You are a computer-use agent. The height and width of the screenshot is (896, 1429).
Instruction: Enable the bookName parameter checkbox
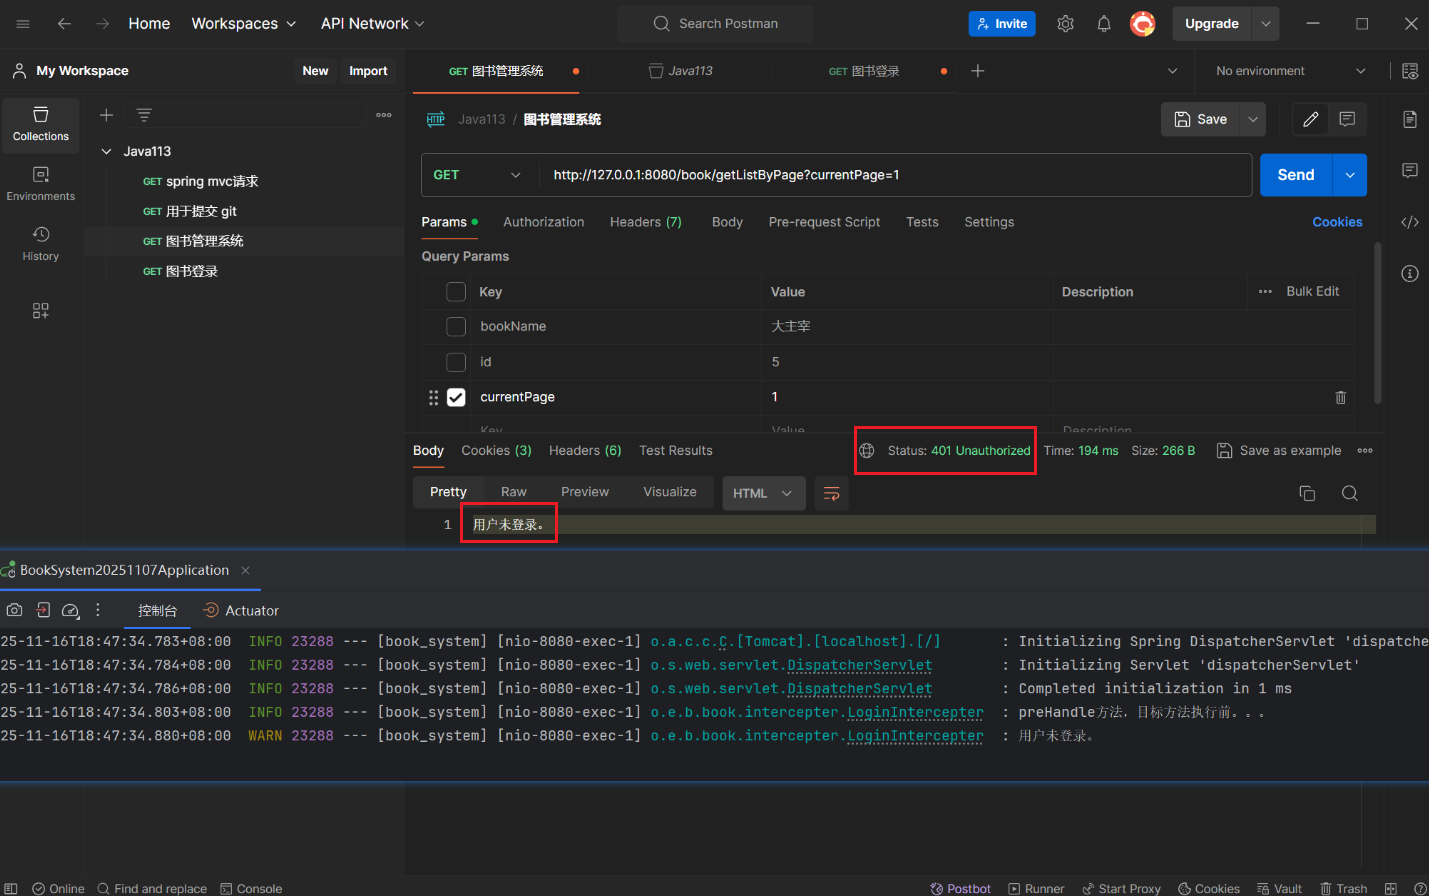[x=456, y=327]
